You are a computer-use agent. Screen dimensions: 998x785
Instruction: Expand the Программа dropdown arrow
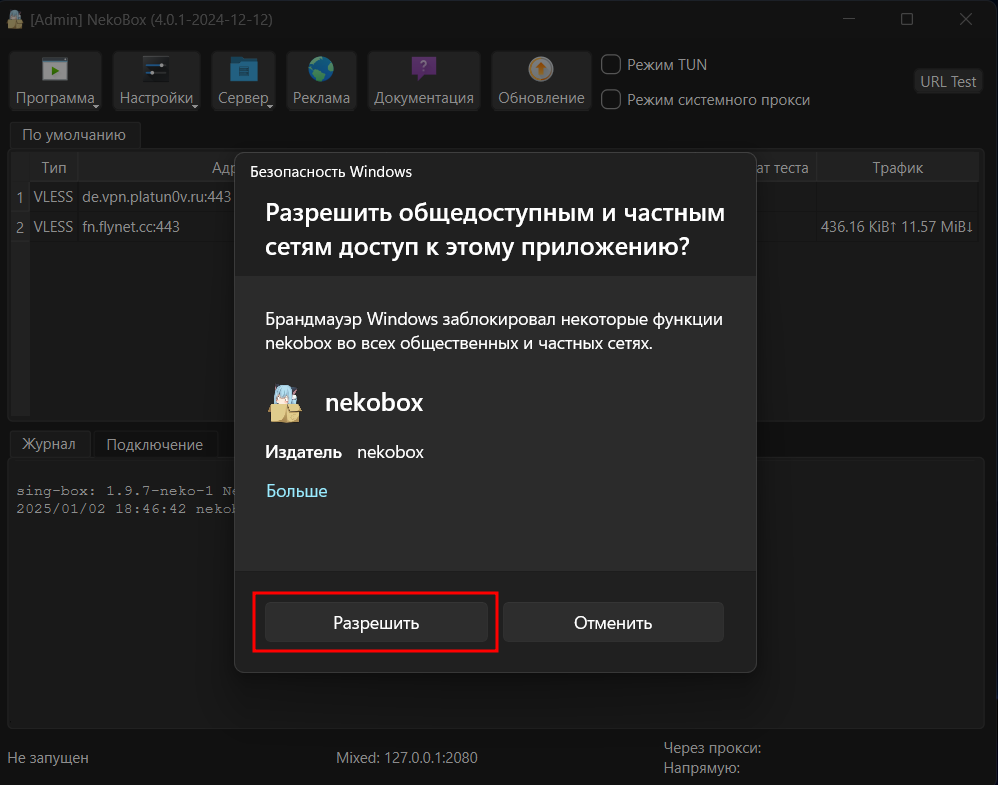coord(97,103)
